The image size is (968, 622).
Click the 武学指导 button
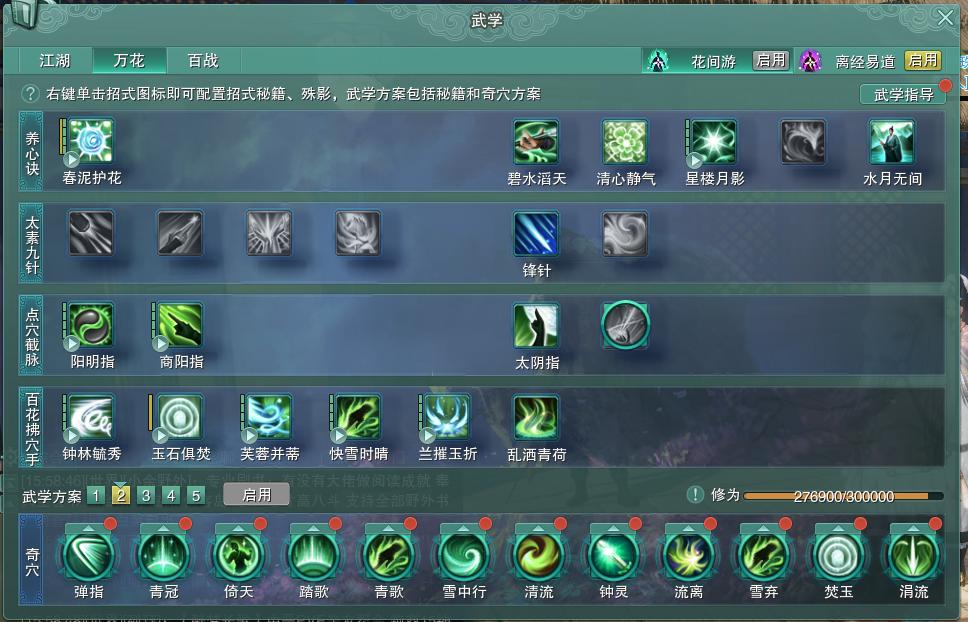point(903,94)
